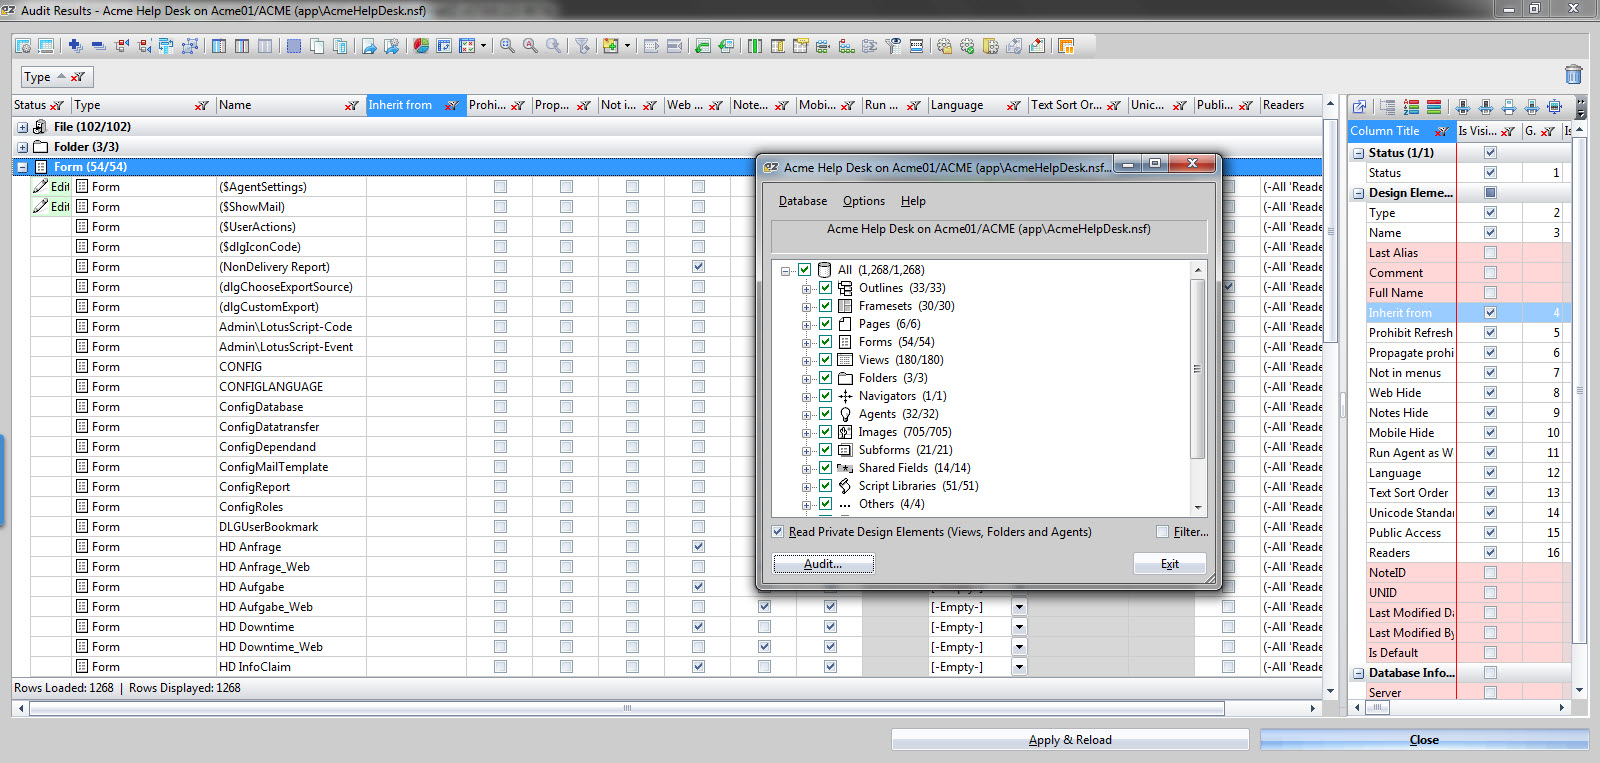Open the Options menu

(864, 201)
